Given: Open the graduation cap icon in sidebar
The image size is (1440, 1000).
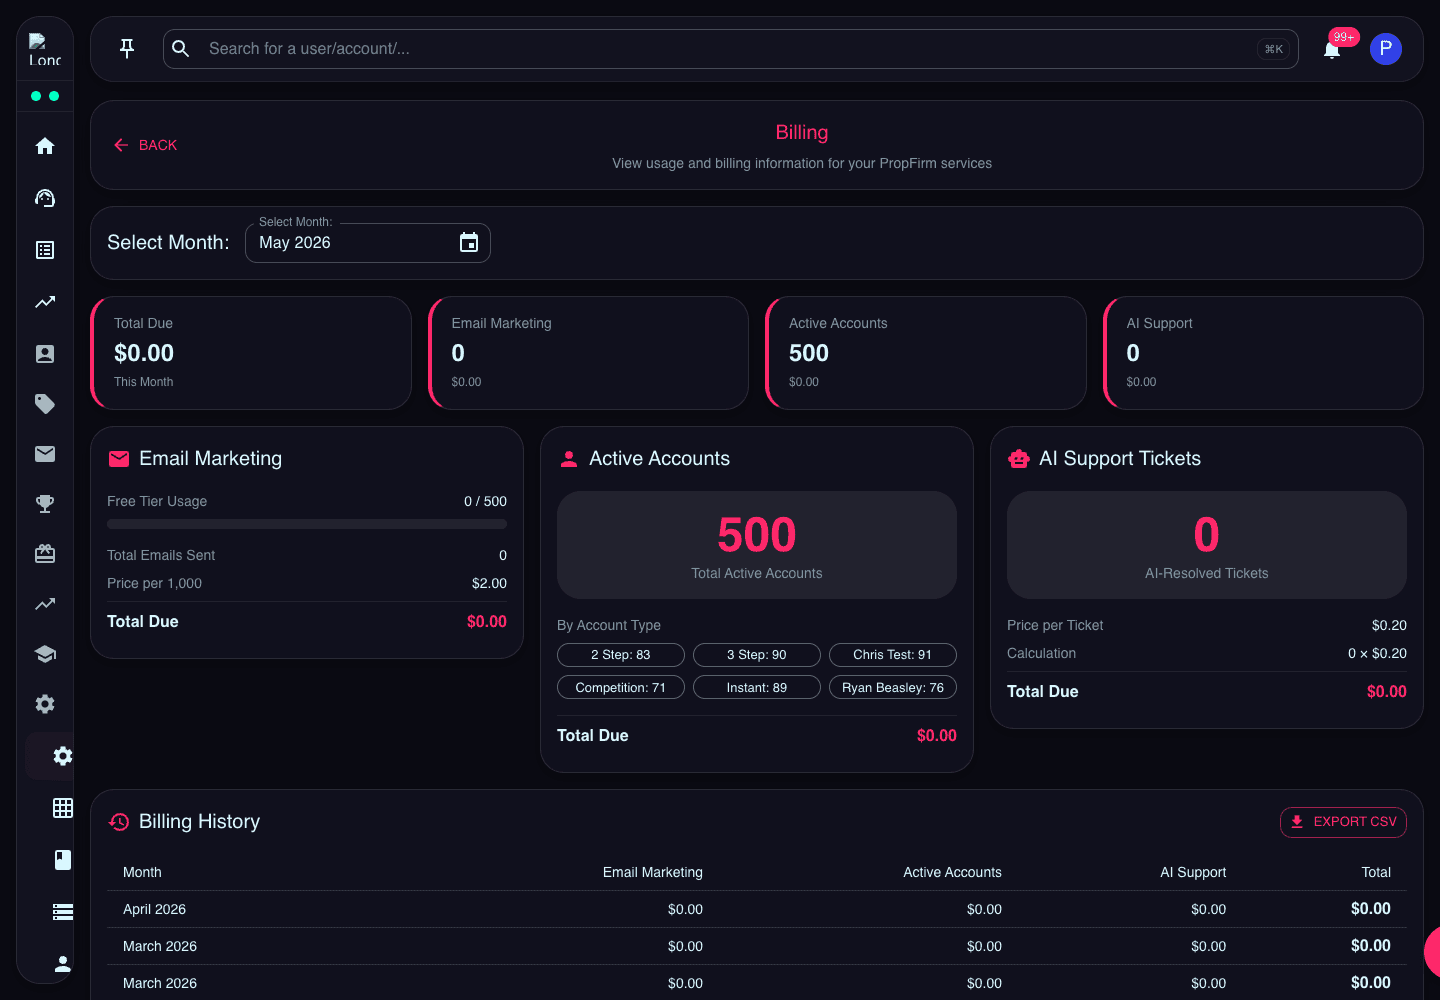Looking at the screenshot, I should click(x=45, y=654).
